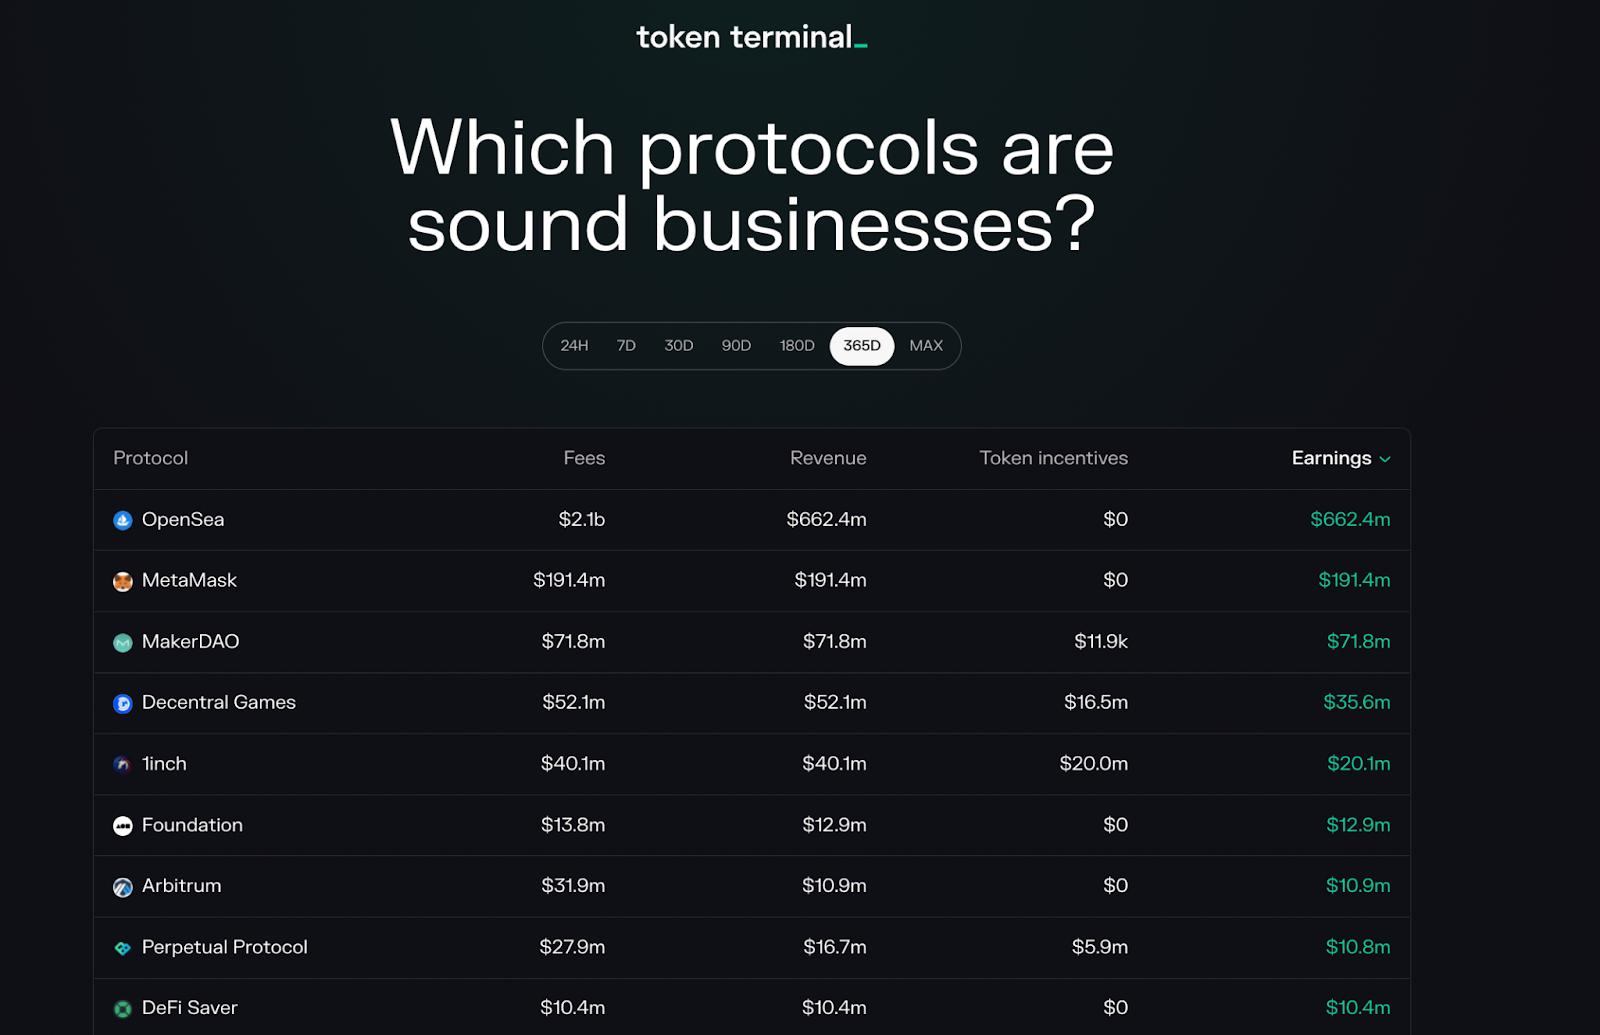Click the 1inch logo icon
1600x1035 pixels.
[x=123, y=765]
